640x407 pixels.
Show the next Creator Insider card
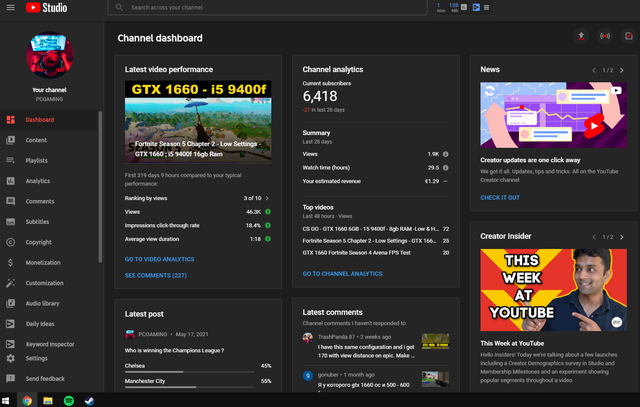622,237
